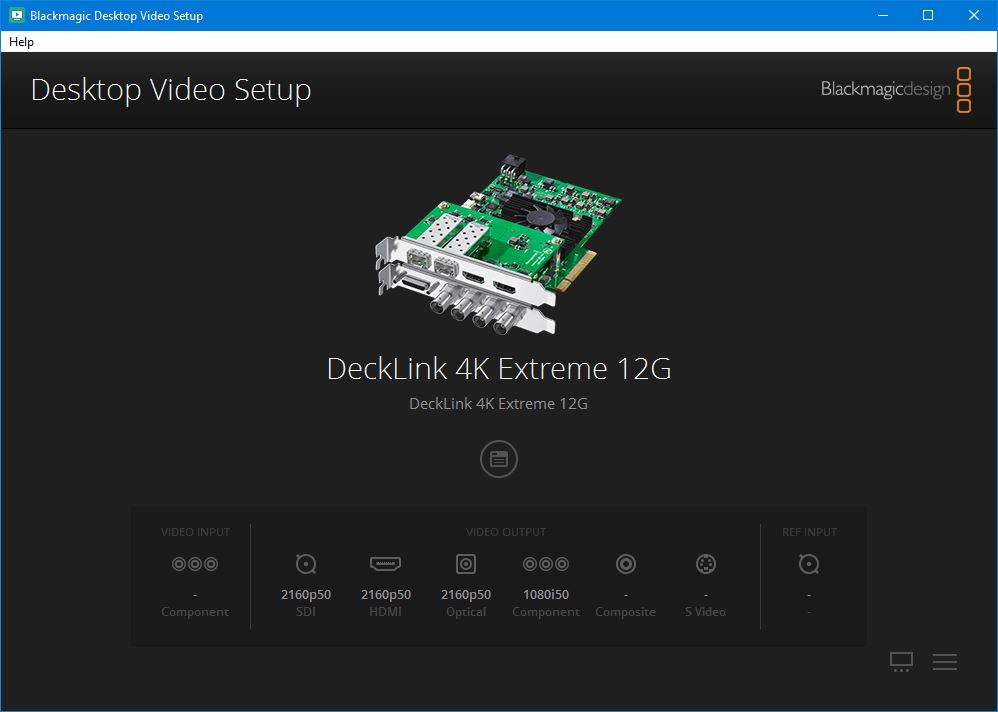Click the REF INPUT heading

[809, 532]
